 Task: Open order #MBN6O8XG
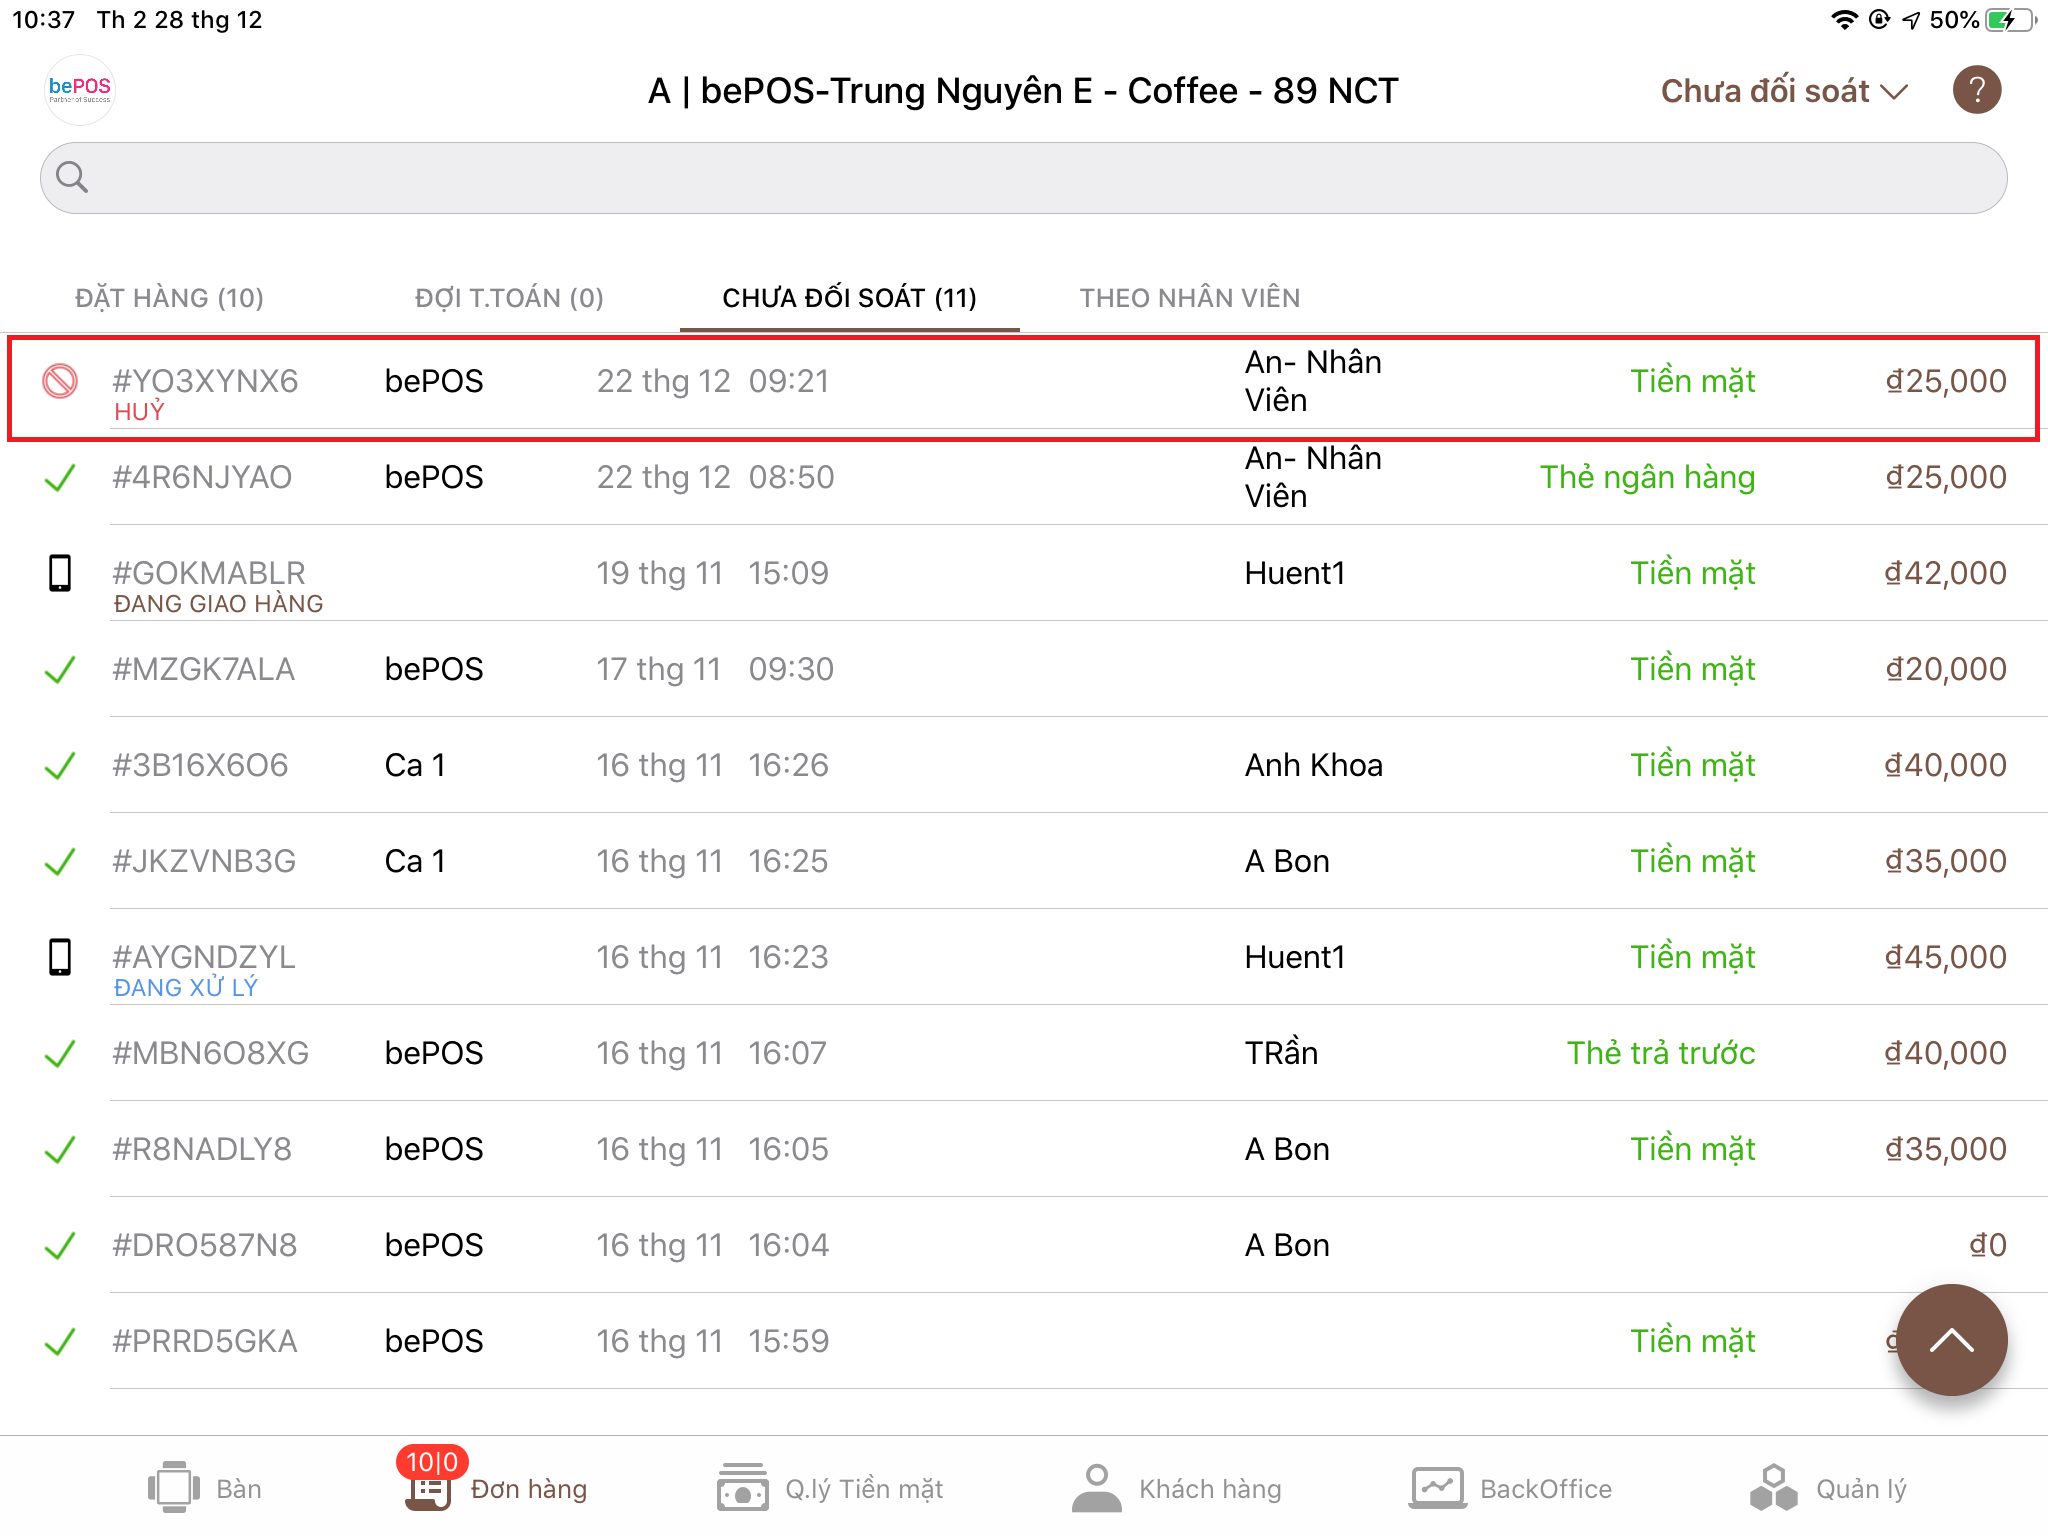(x=1023, y=1053)
